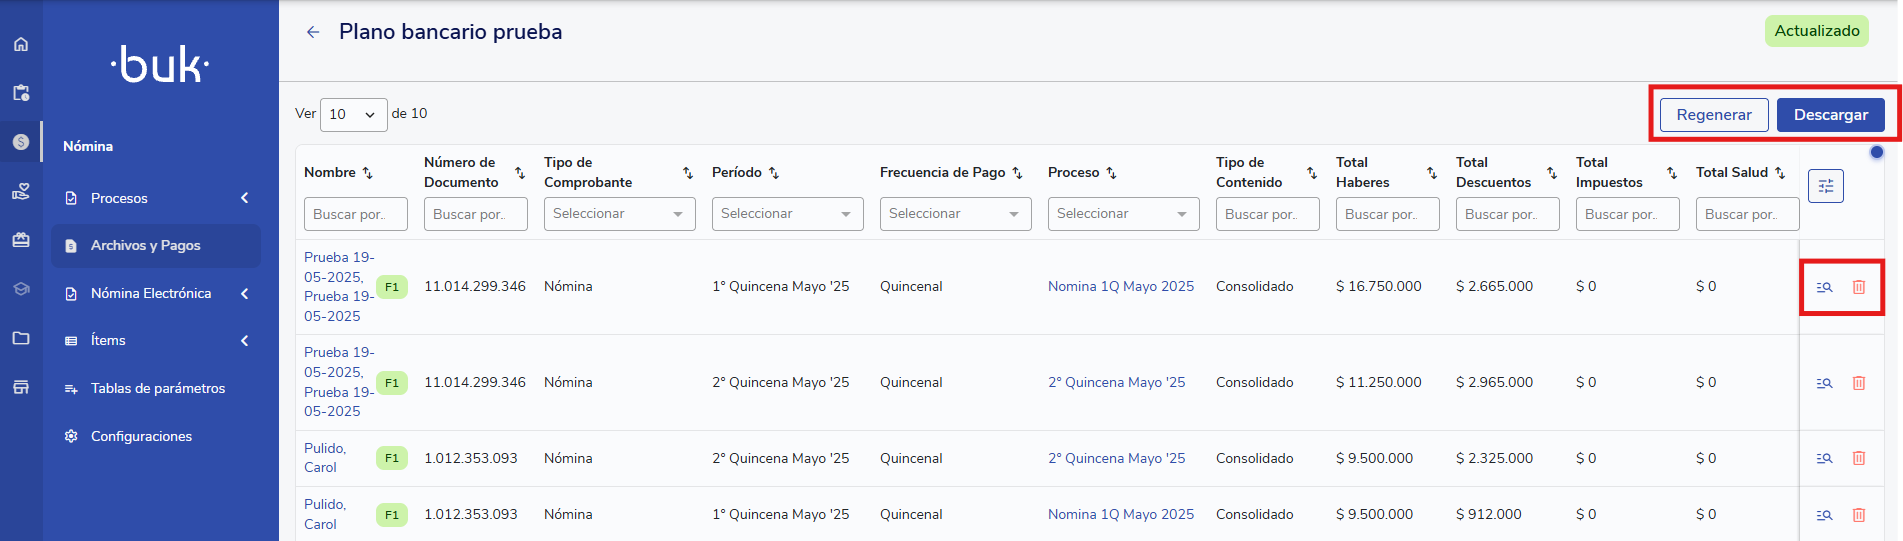Sort by the Período column arrows

pos(773,173)
